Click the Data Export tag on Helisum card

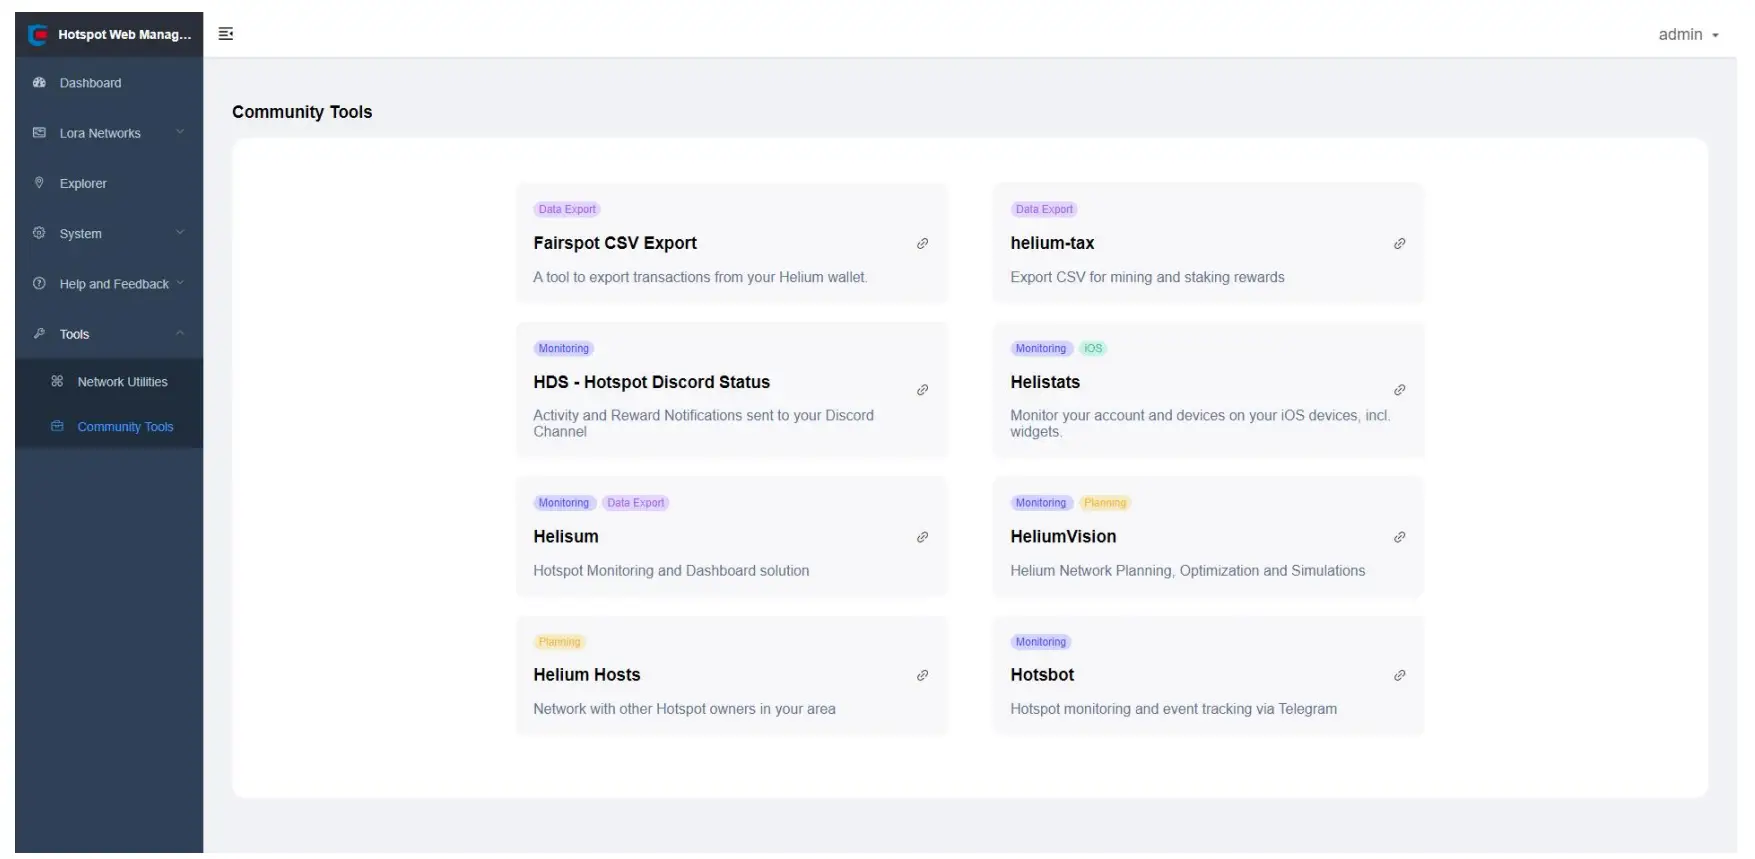click(x=635, y=503)
